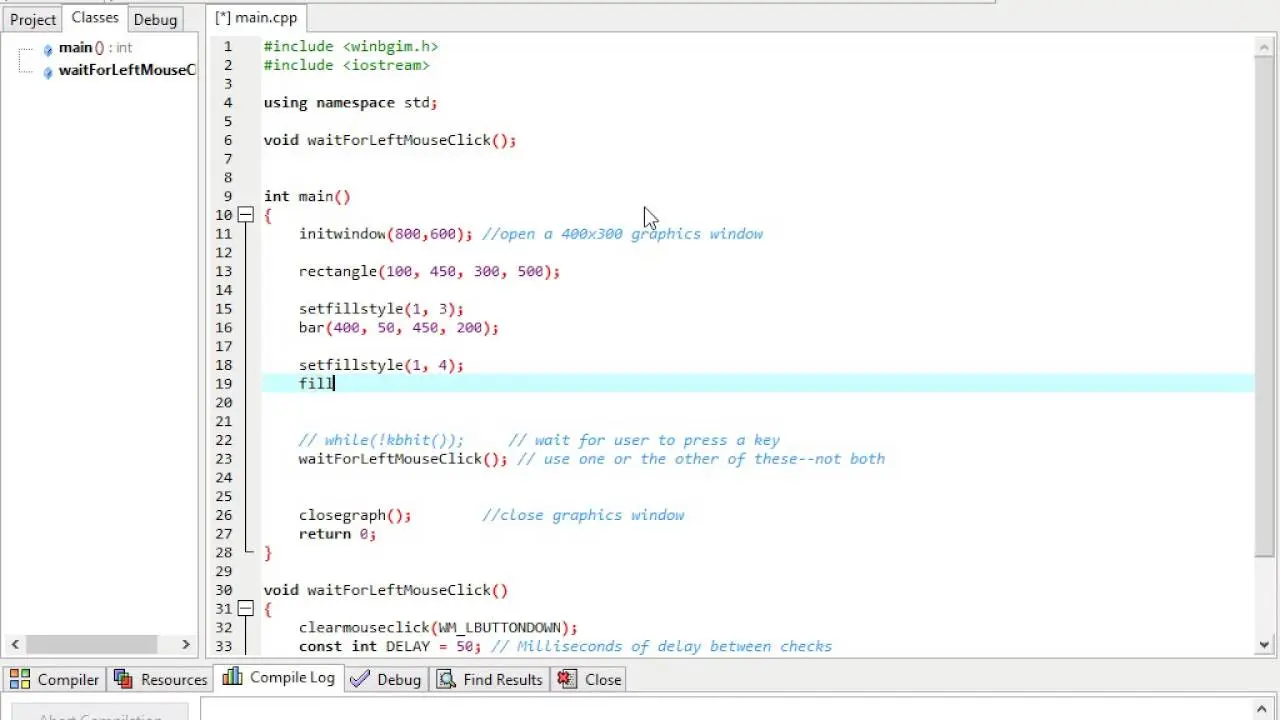This screenshot has height=720, width=1280.
Task: Switch to the Project tab
Action: [33, 20]
